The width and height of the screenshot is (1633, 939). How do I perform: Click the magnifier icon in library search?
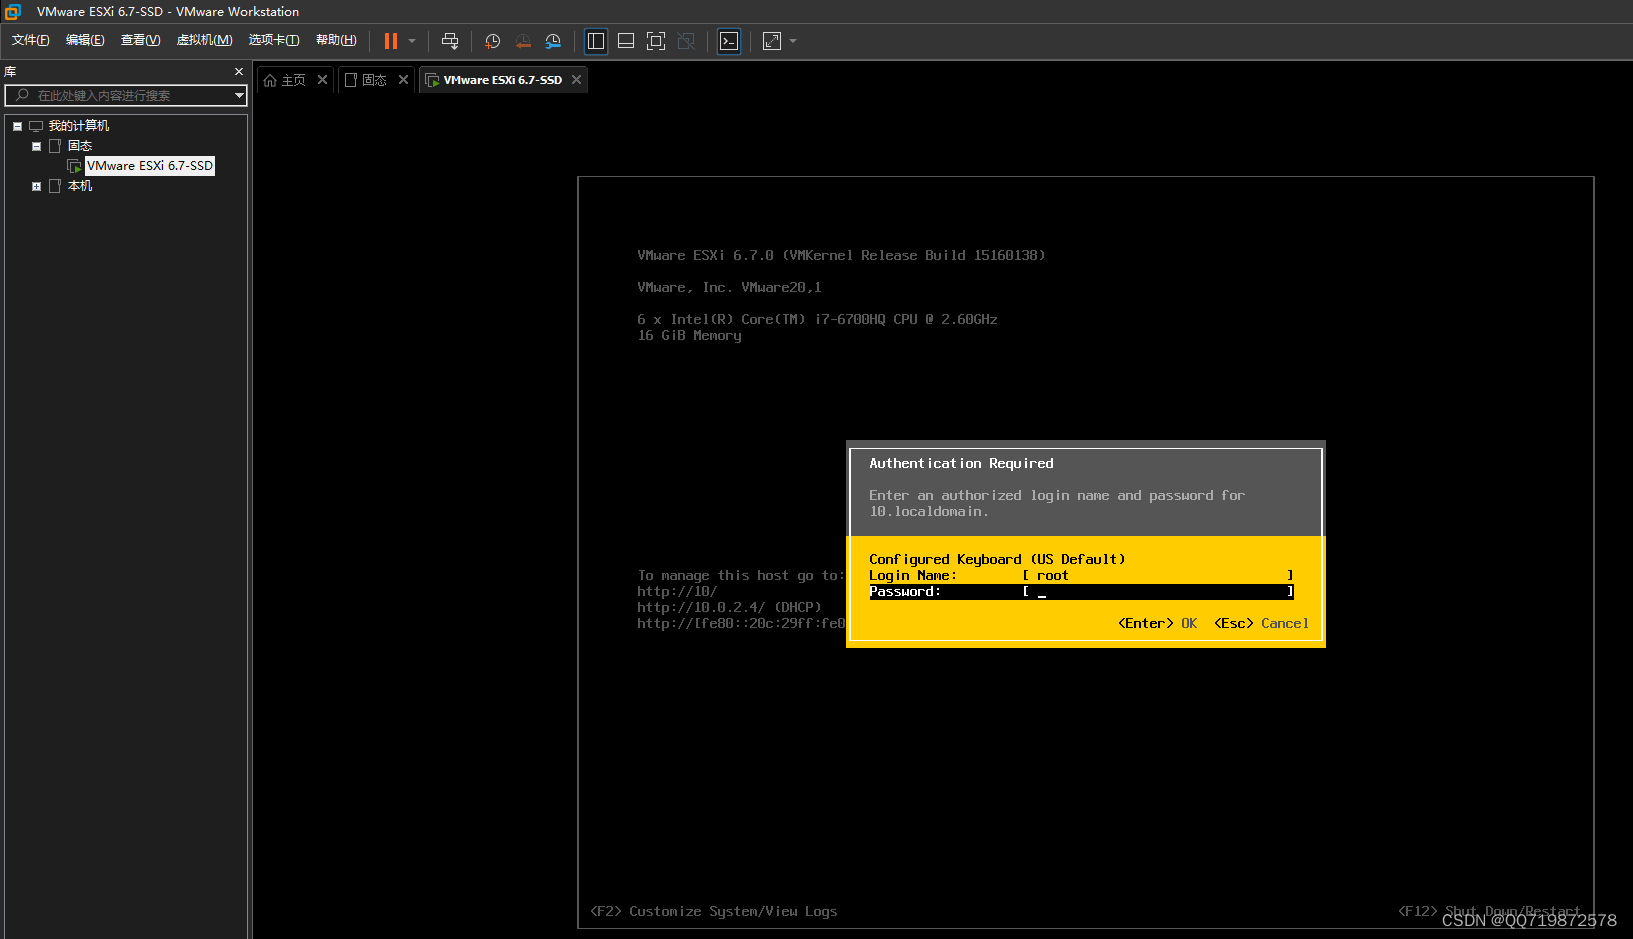pyautogui.click(x=22, y=96)
